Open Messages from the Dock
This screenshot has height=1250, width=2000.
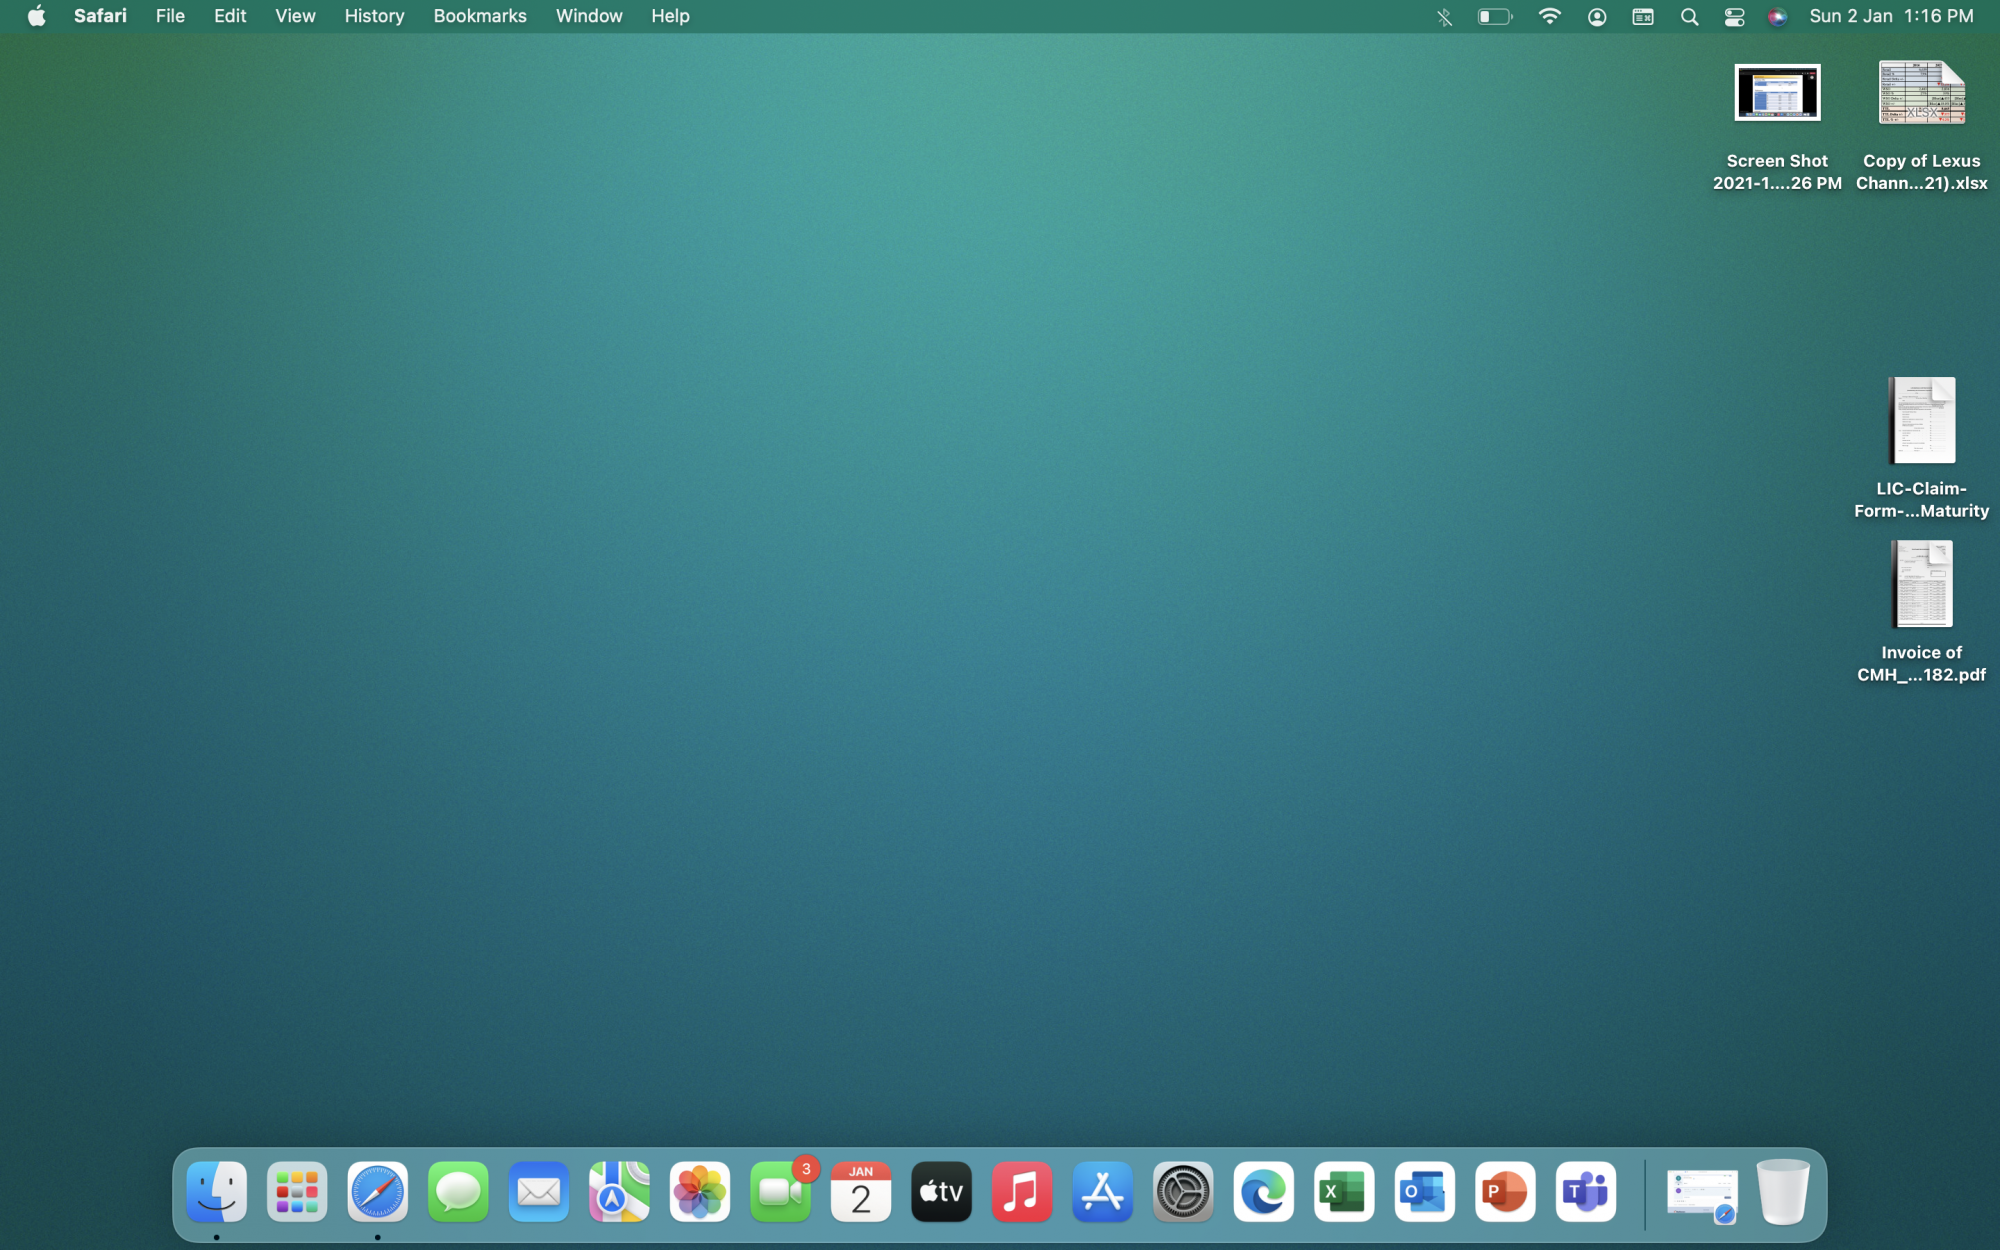click(458, 1192)
